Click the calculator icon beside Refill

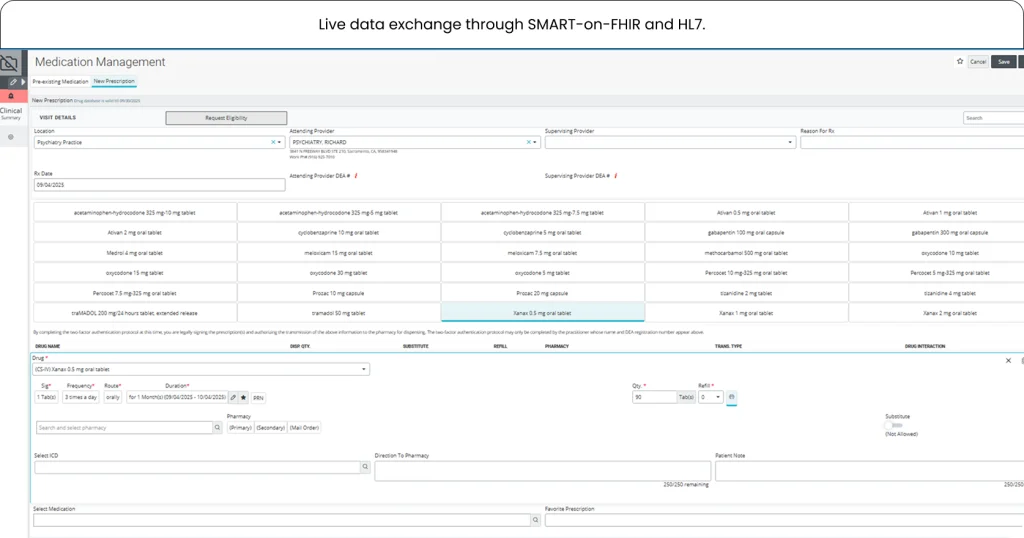[731, 397]
